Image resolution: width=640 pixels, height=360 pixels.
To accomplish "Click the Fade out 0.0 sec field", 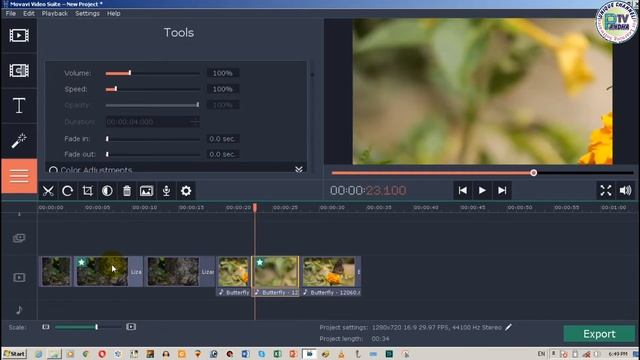I will pyautogui.click(x=223, y=154).
